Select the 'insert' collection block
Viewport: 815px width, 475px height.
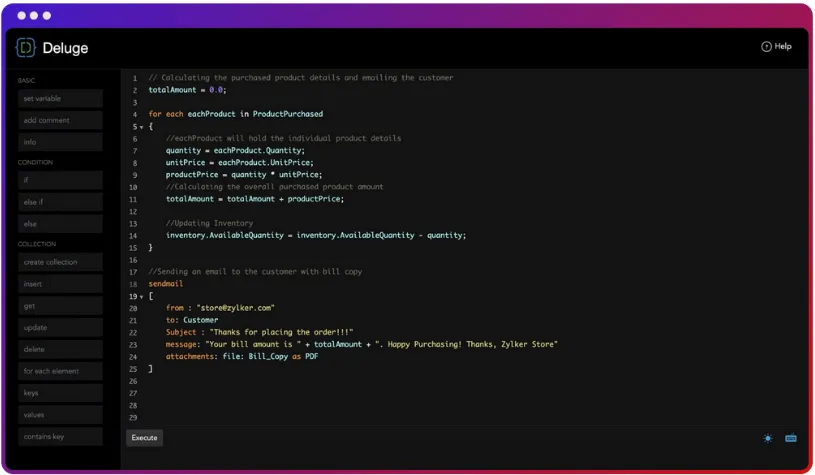(x=60, y=284)
